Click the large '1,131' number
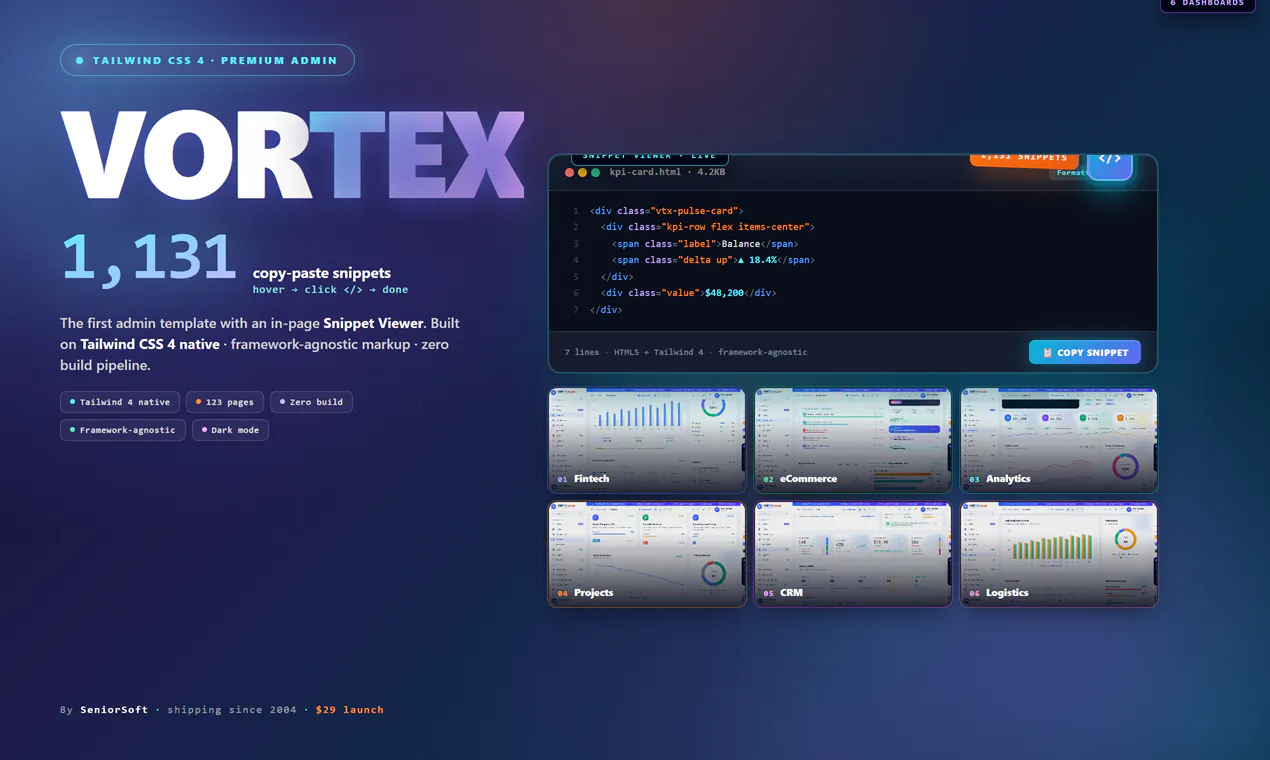This screenshot has height=760, width=1270. click(x=149, y=257)
